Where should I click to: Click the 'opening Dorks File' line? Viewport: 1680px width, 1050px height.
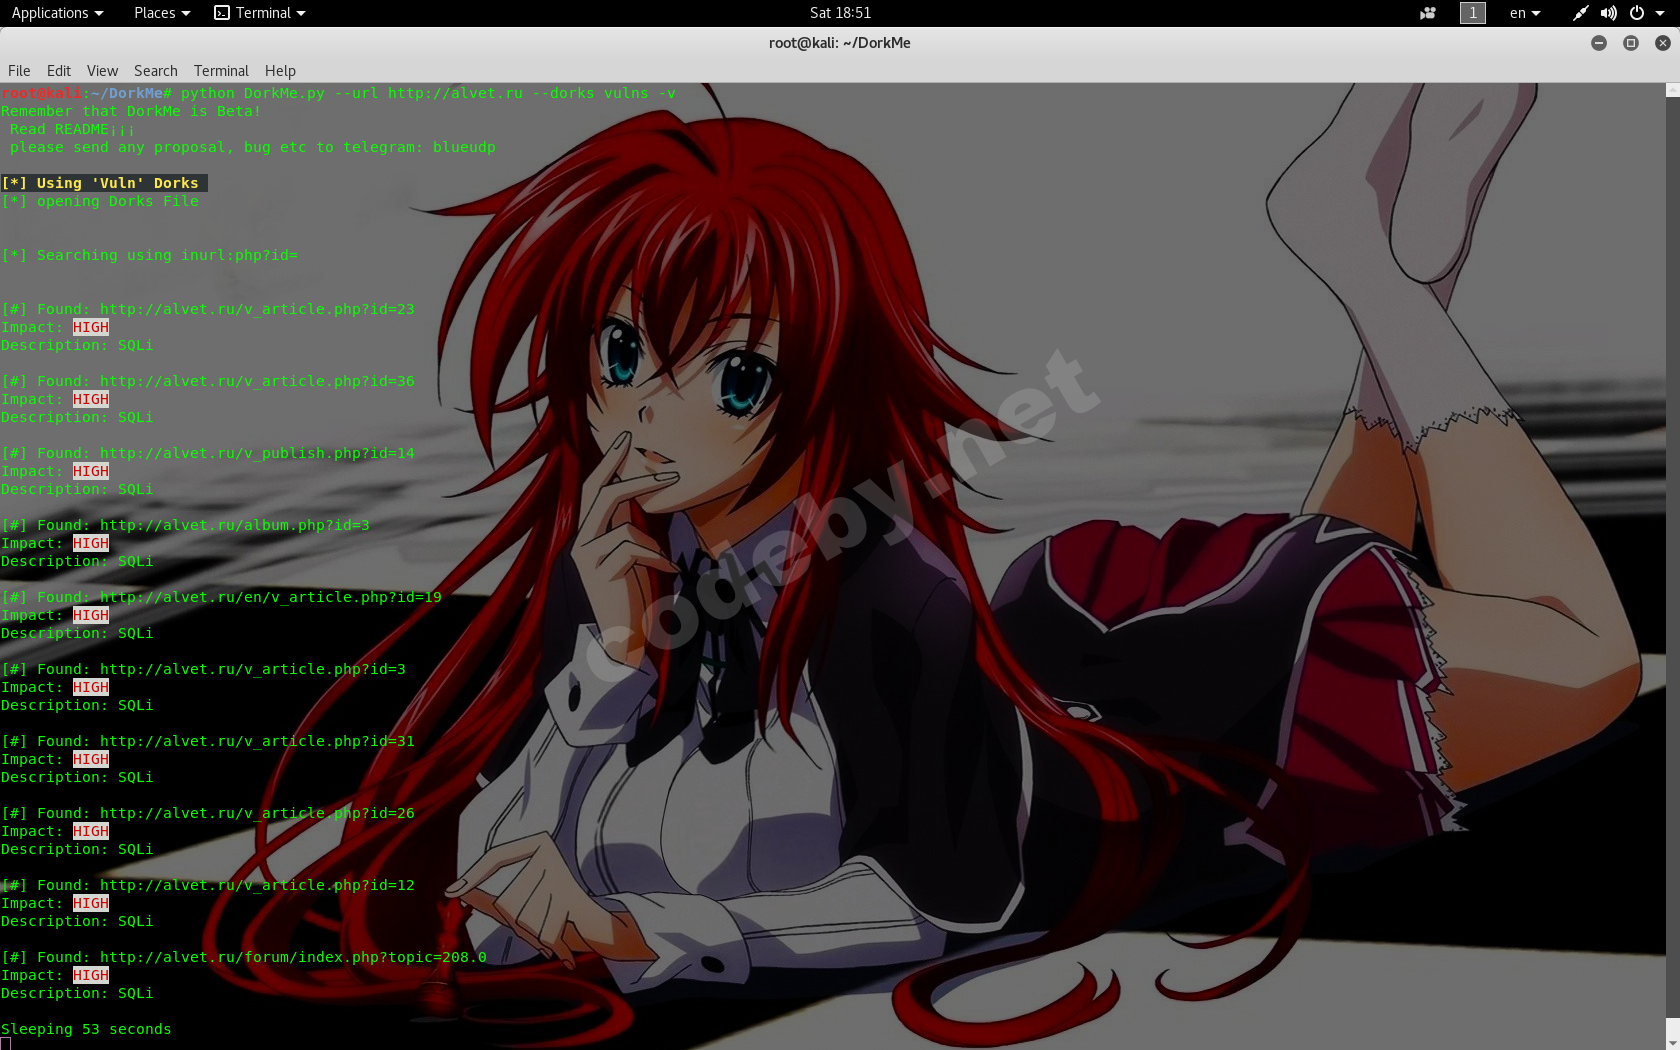pos(100,201)
